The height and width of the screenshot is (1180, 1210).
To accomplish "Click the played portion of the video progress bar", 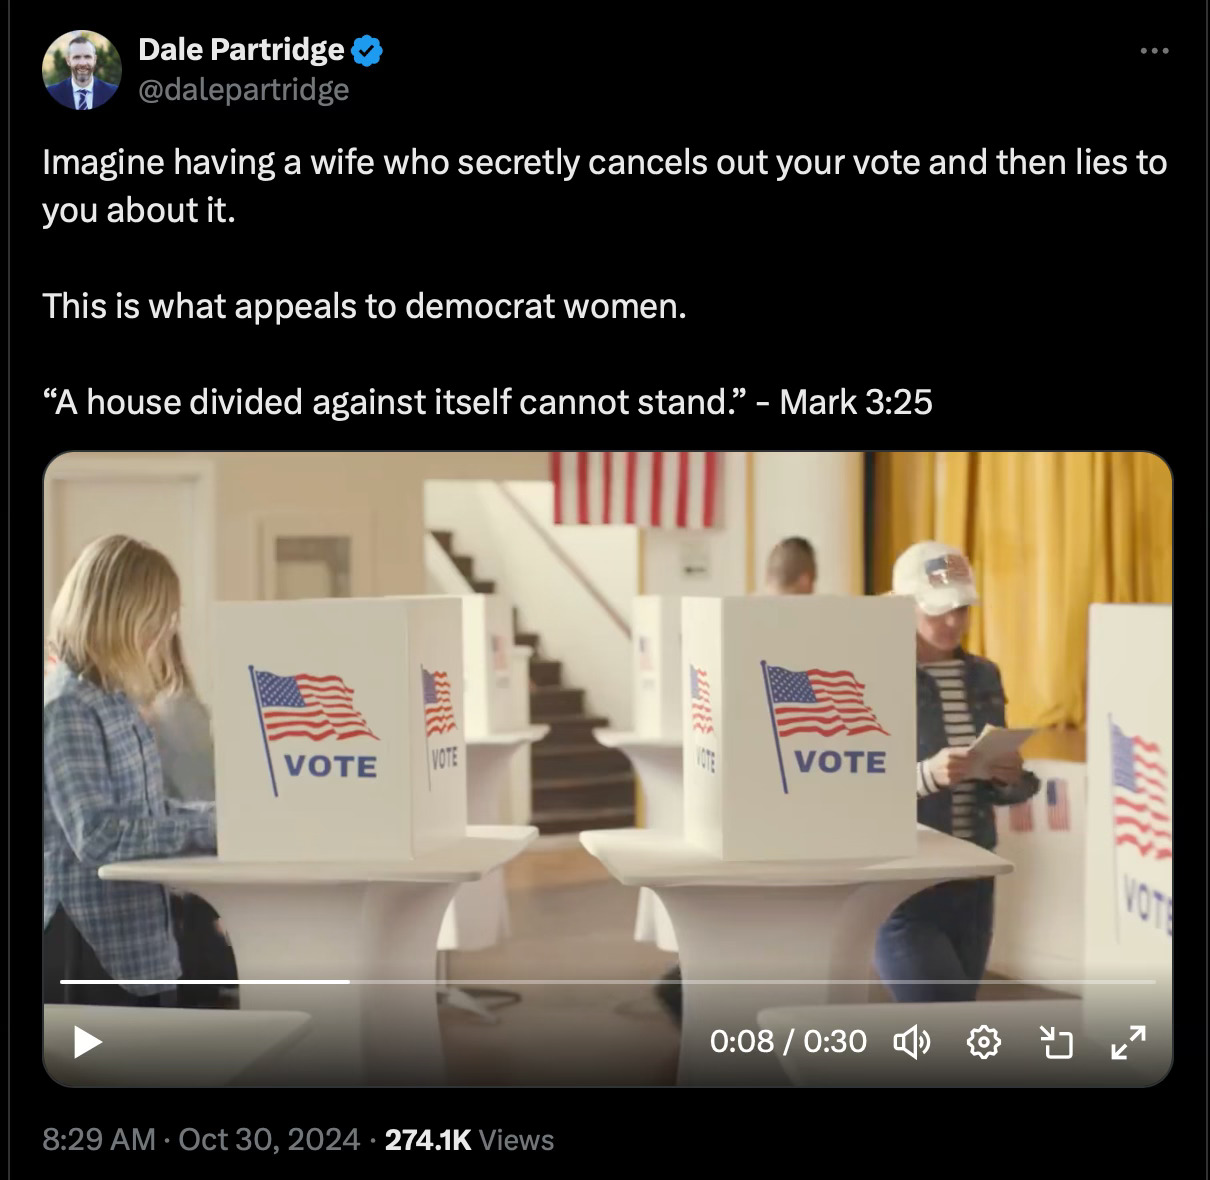I will [204, 981].
